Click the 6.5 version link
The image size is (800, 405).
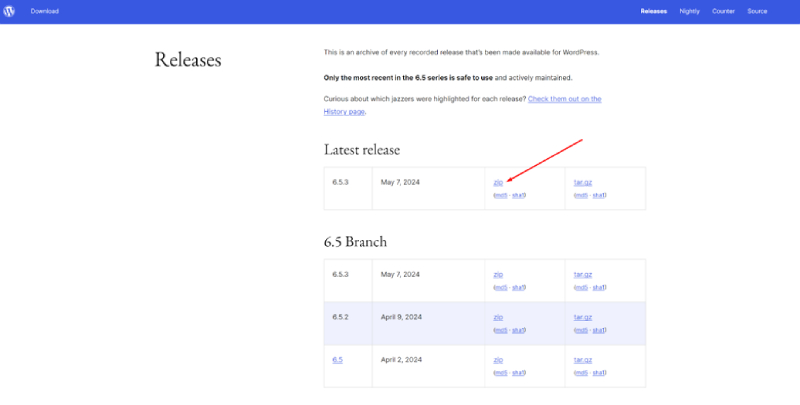coord(337,359)
